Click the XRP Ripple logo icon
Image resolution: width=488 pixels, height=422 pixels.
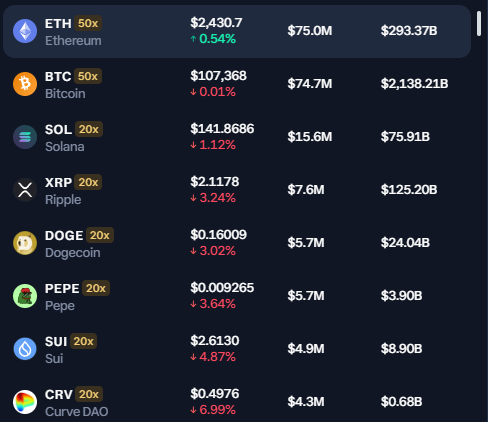pos(25,190)
